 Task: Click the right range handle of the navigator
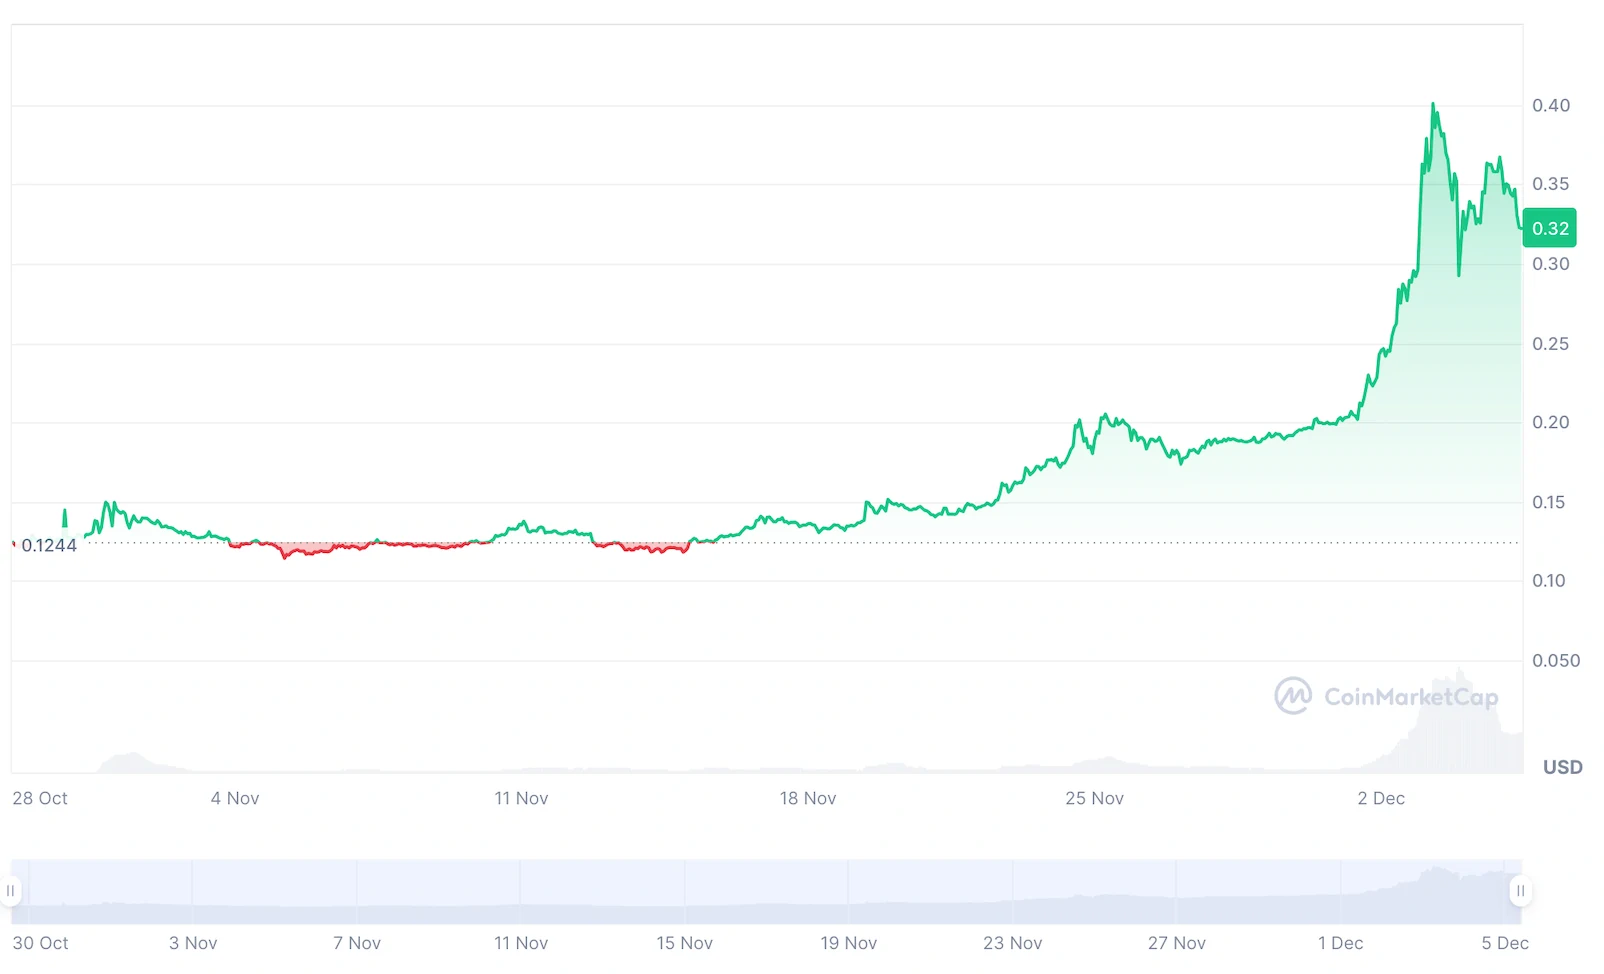pyautogui.click(x=1520, y=890)
